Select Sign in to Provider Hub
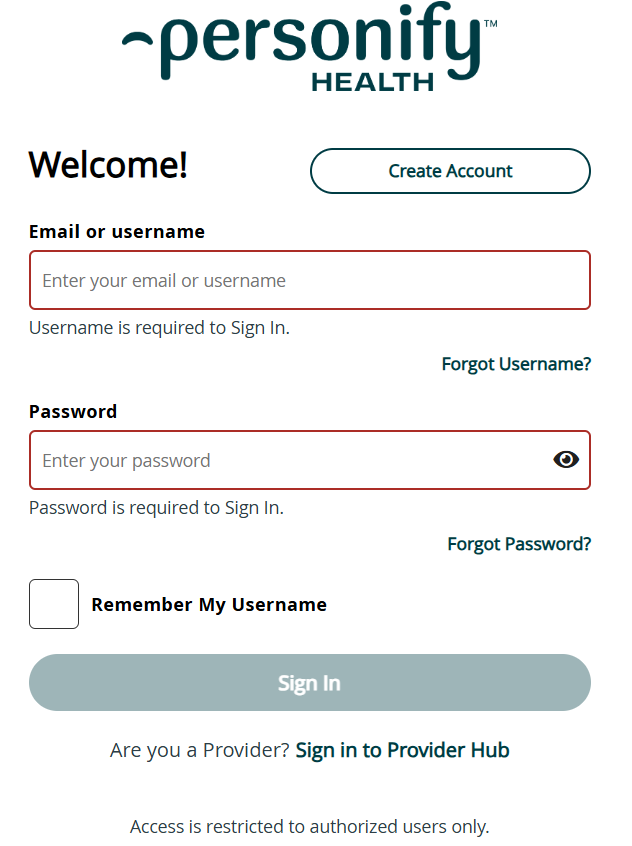Image resolution: width=632 pixels, height=846 pixels. click(403, 749)
